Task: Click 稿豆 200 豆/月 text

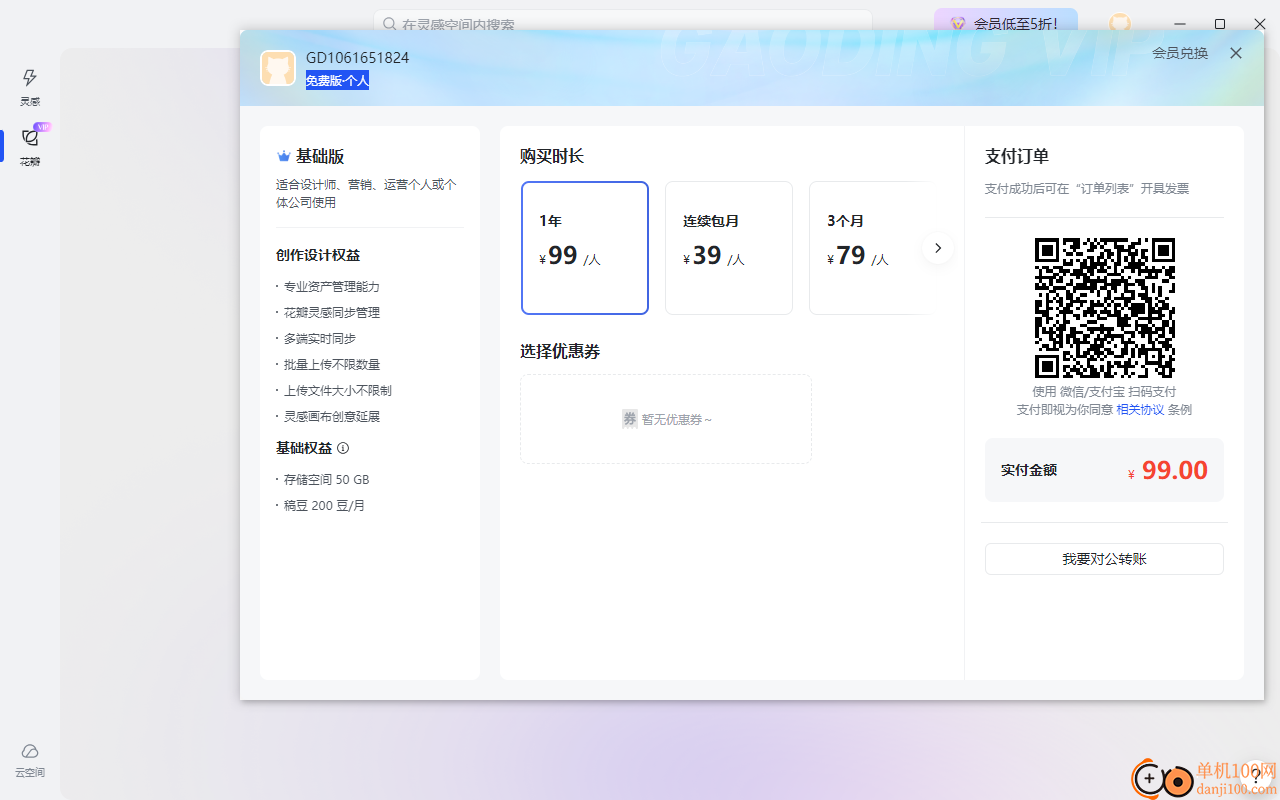Action: pyautogui.click(x=324, y=506)
